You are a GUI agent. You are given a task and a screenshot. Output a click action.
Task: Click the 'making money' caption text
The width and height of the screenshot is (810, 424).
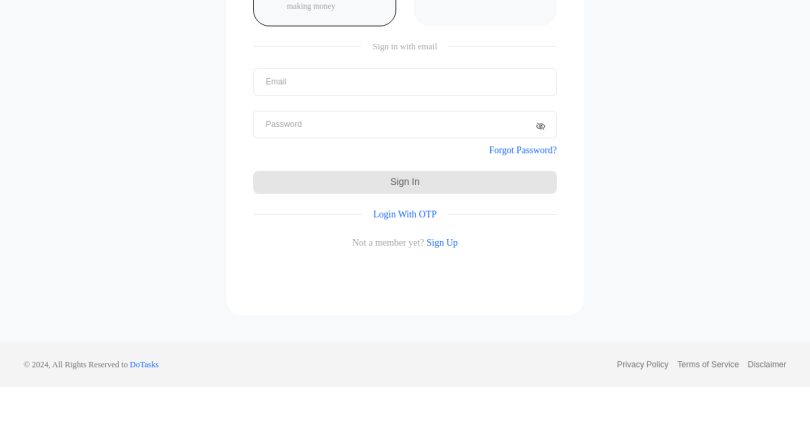(311, 6)
